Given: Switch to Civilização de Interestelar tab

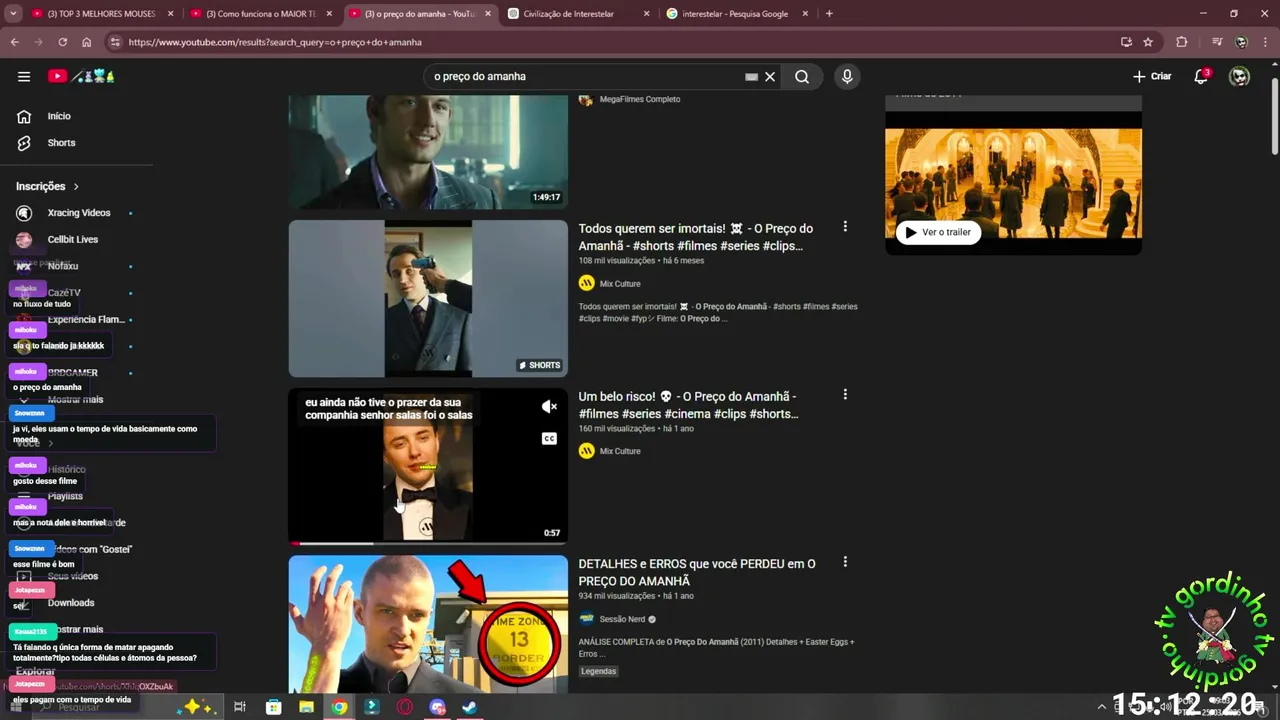Looking at the screenshot, I should coord(579,14).
